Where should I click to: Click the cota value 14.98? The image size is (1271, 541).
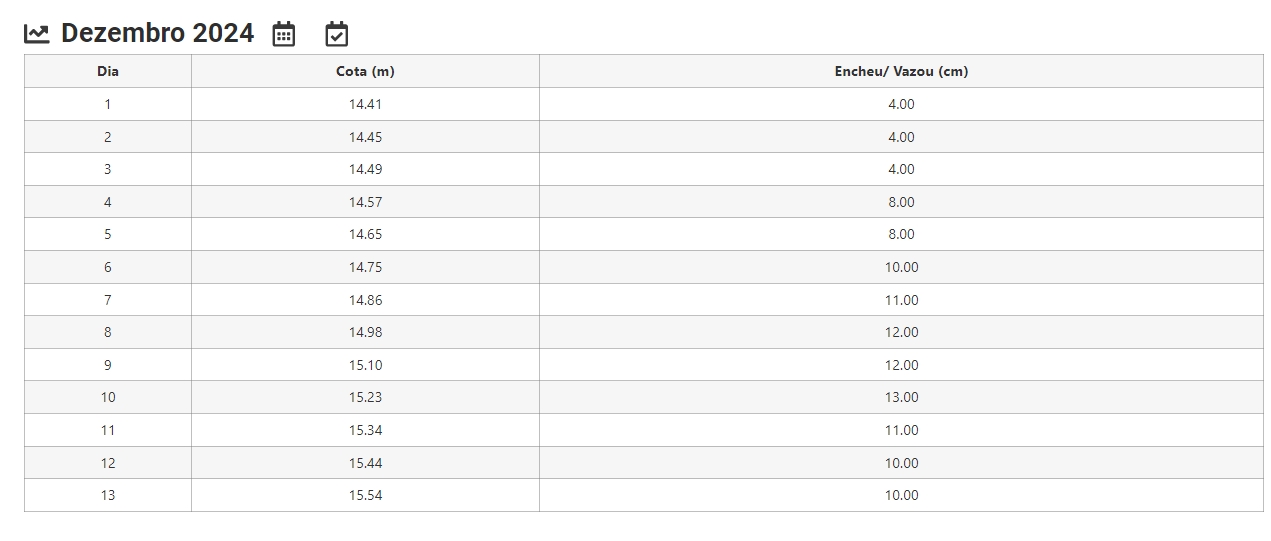(365, 332)
